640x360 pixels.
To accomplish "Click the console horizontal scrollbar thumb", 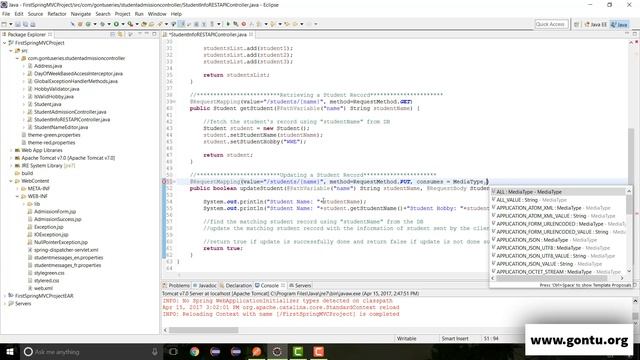I will pyautogui.click(x=204, y=330).
